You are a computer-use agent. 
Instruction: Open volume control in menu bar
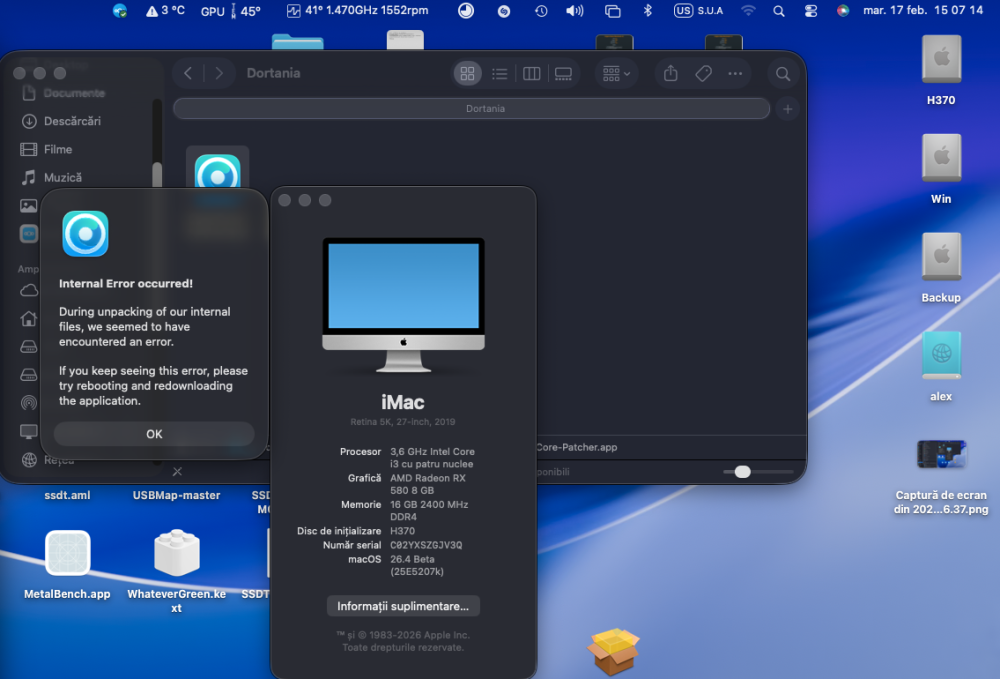(575, 11)
